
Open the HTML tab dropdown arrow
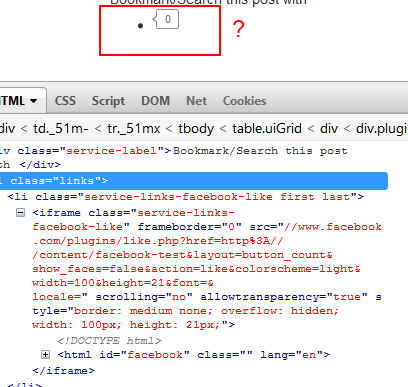click(33, 101)
